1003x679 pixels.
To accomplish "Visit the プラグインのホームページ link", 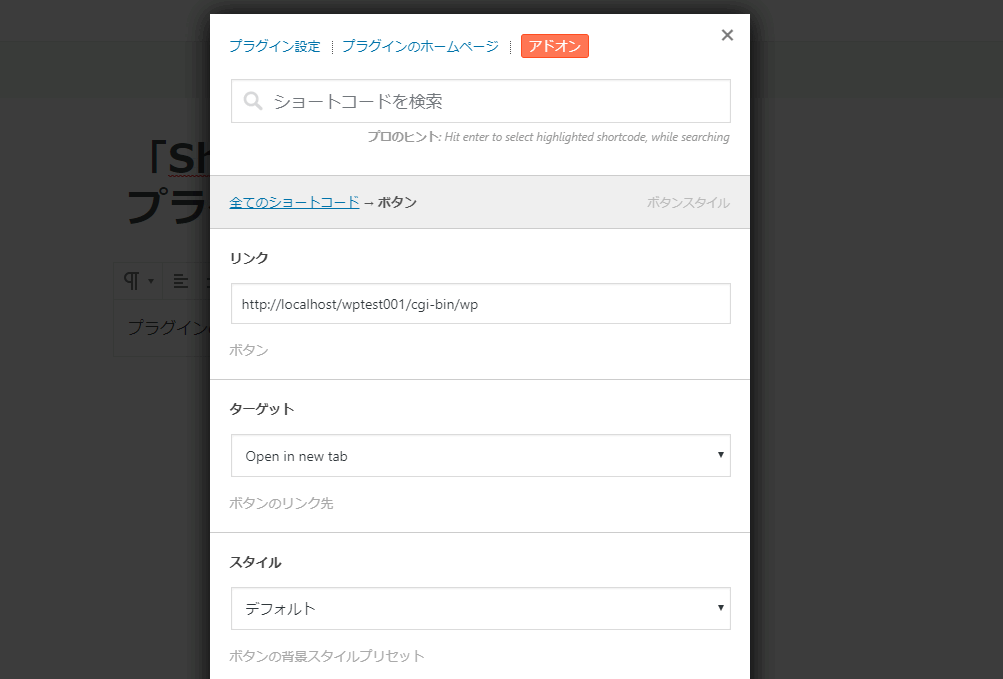I will [420, 46].
